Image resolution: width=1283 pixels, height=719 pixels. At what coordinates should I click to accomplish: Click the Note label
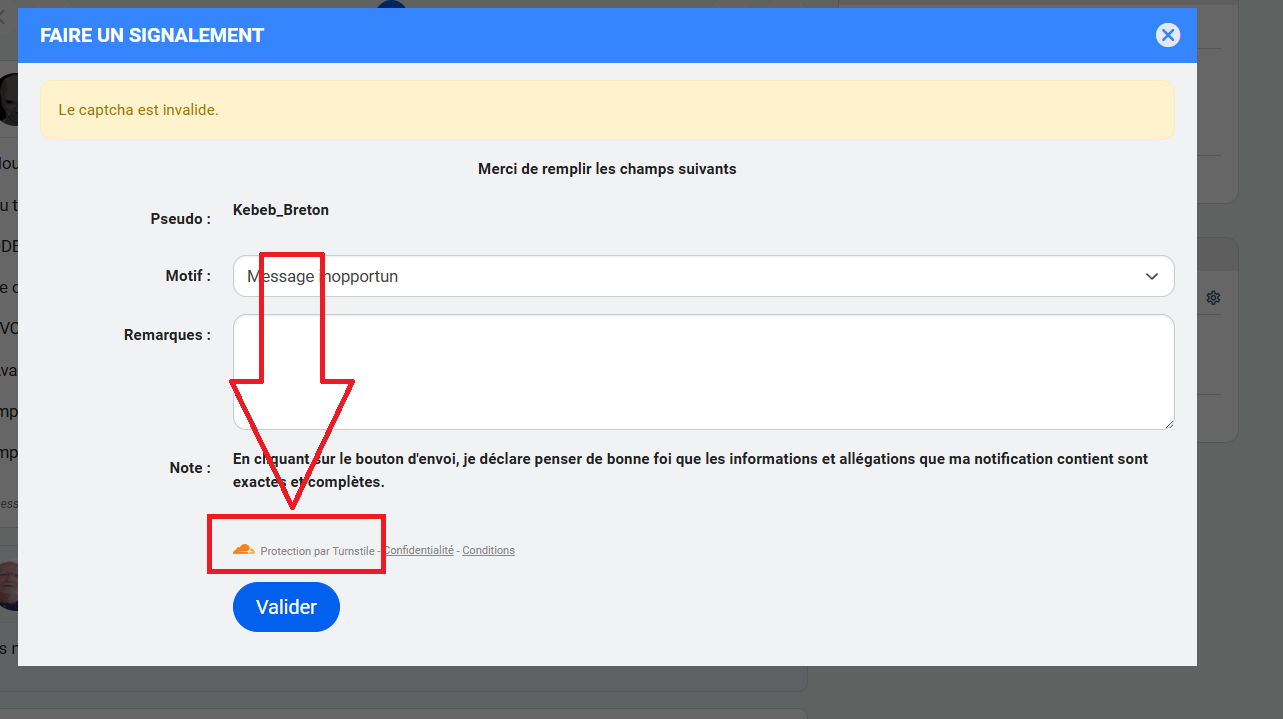click(x=190, y=467)
